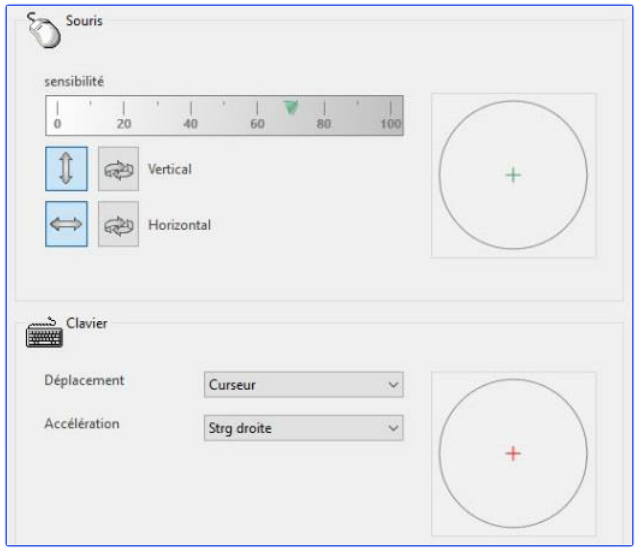This screenshot has width=638, height=553.
Task: Click the keyboard icon beside Clavier
Action: pos(43,334)
